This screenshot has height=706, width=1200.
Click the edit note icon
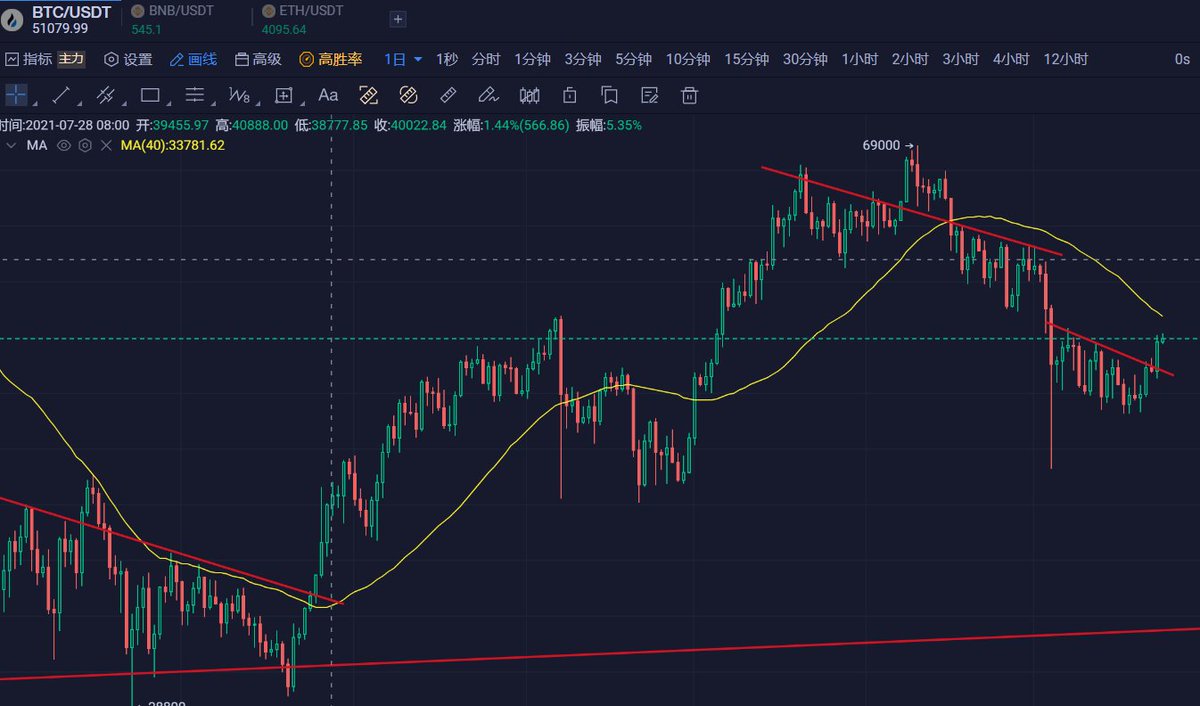pos(650,95)
